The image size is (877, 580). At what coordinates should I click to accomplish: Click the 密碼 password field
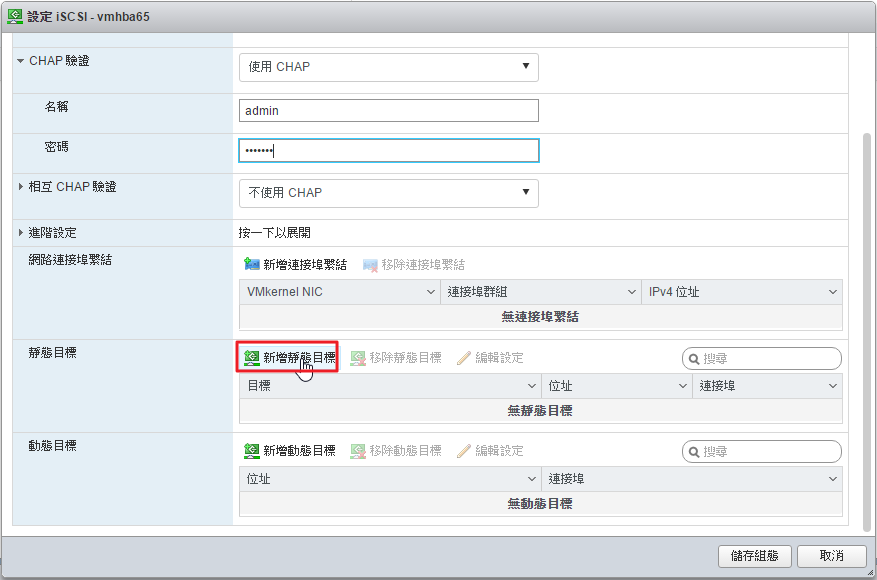tap(389, 150)
